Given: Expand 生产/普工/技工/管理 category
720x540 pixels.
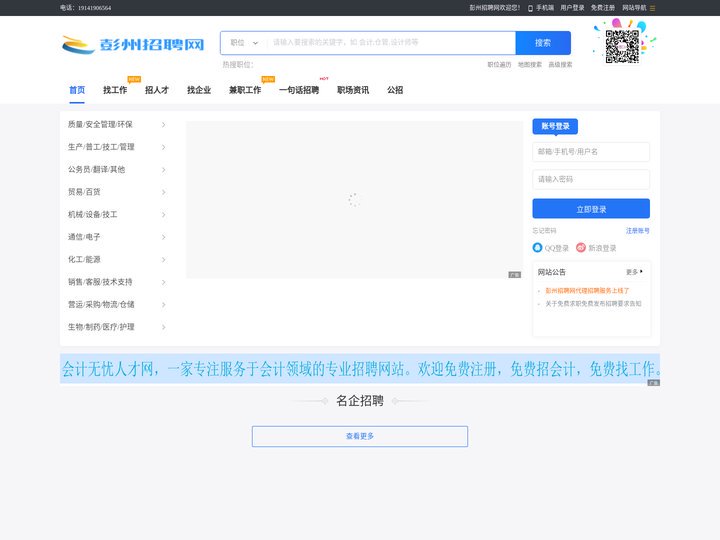Looking at the screenshot, I should click(x=117, y=147).
